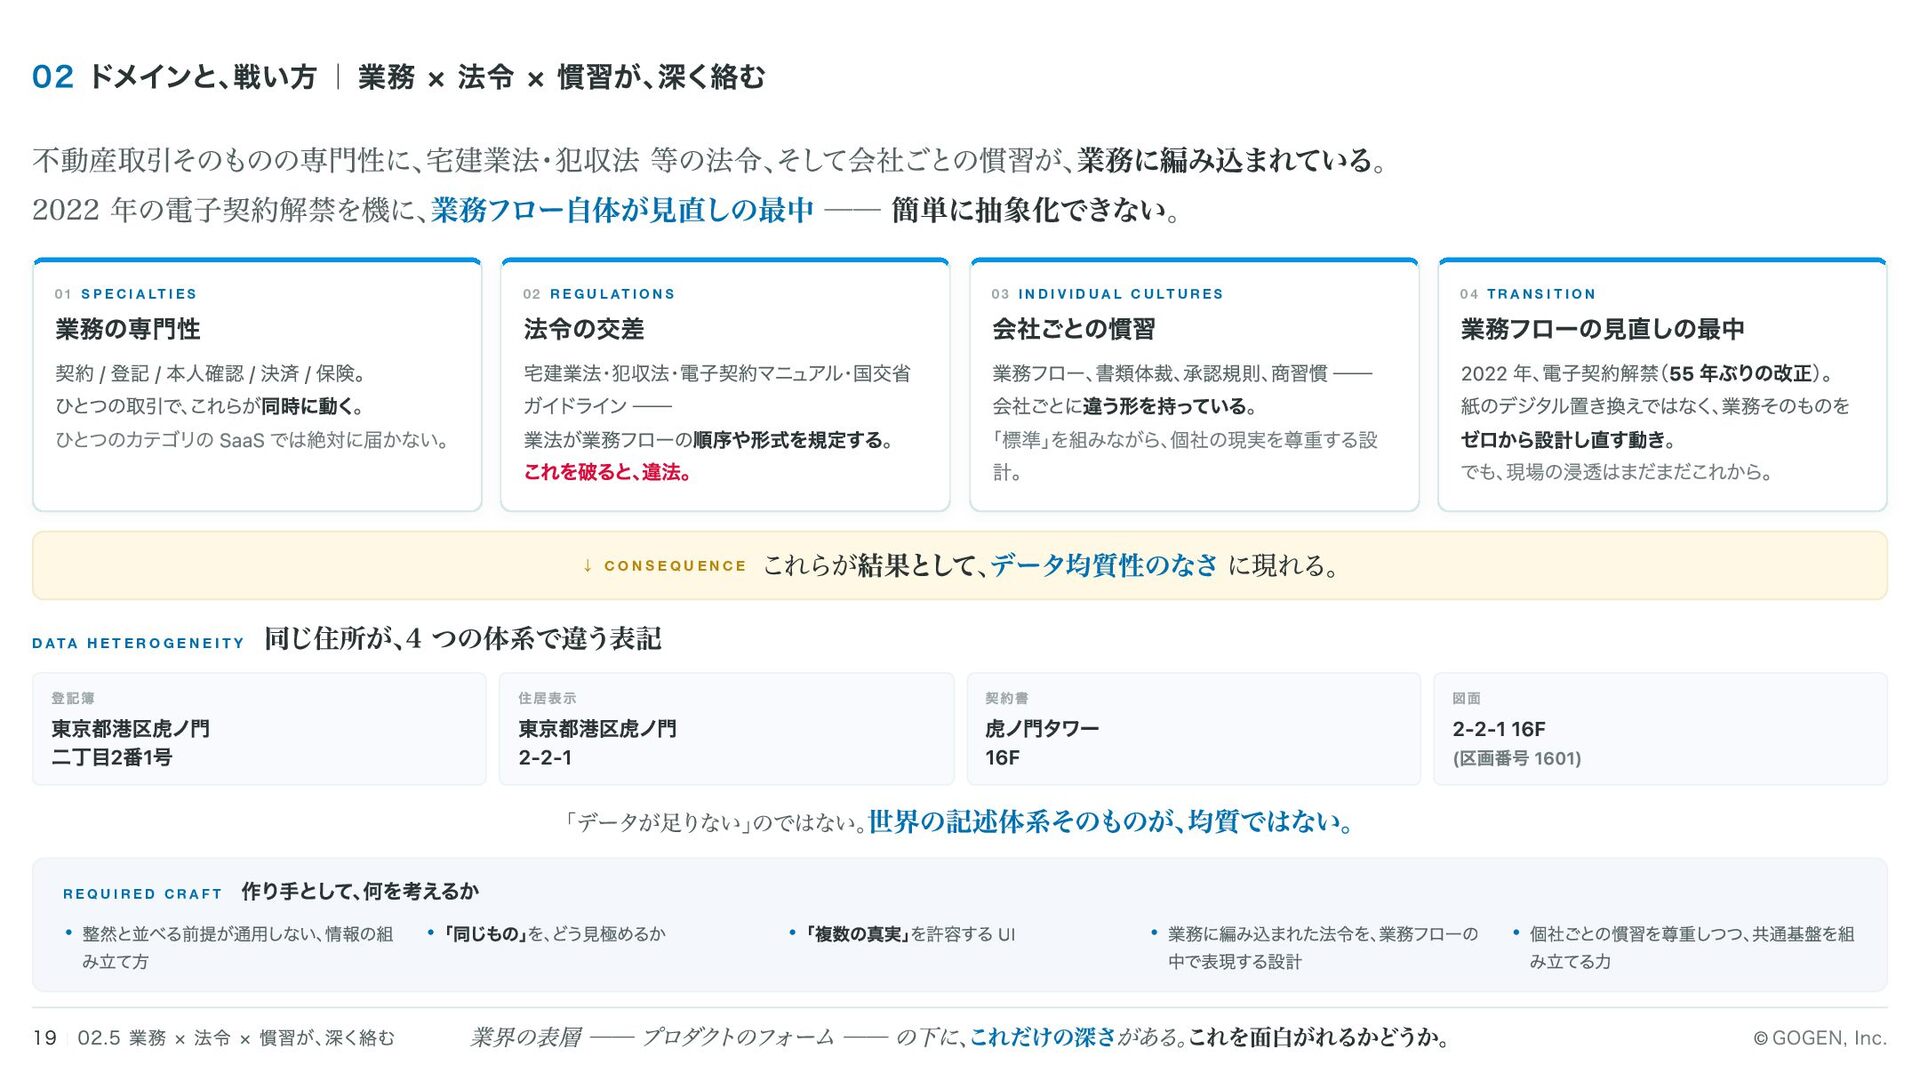
Task: Click the © GOGEN, Inc. copyright footer
Action: [x=1820, y=1038]
